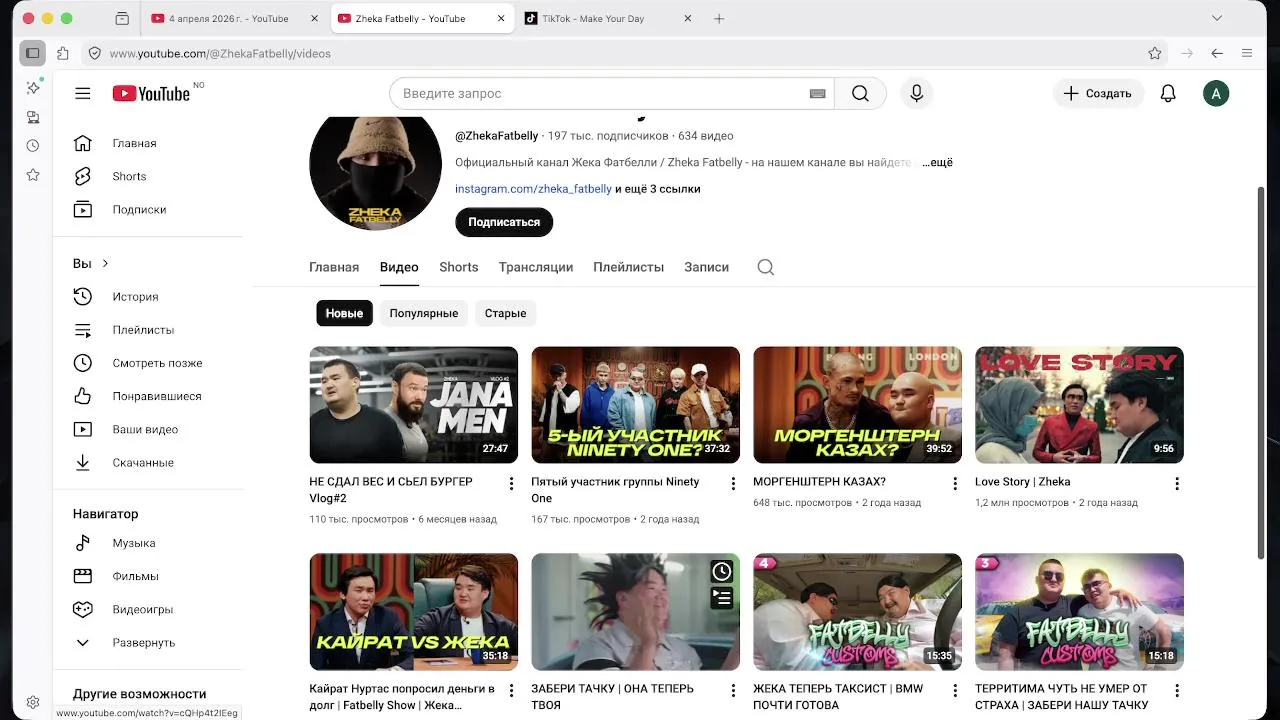Screen dimensions: 1280x720
Task: Switch to channel Главная tab
Action: click(x=334, y=267)
